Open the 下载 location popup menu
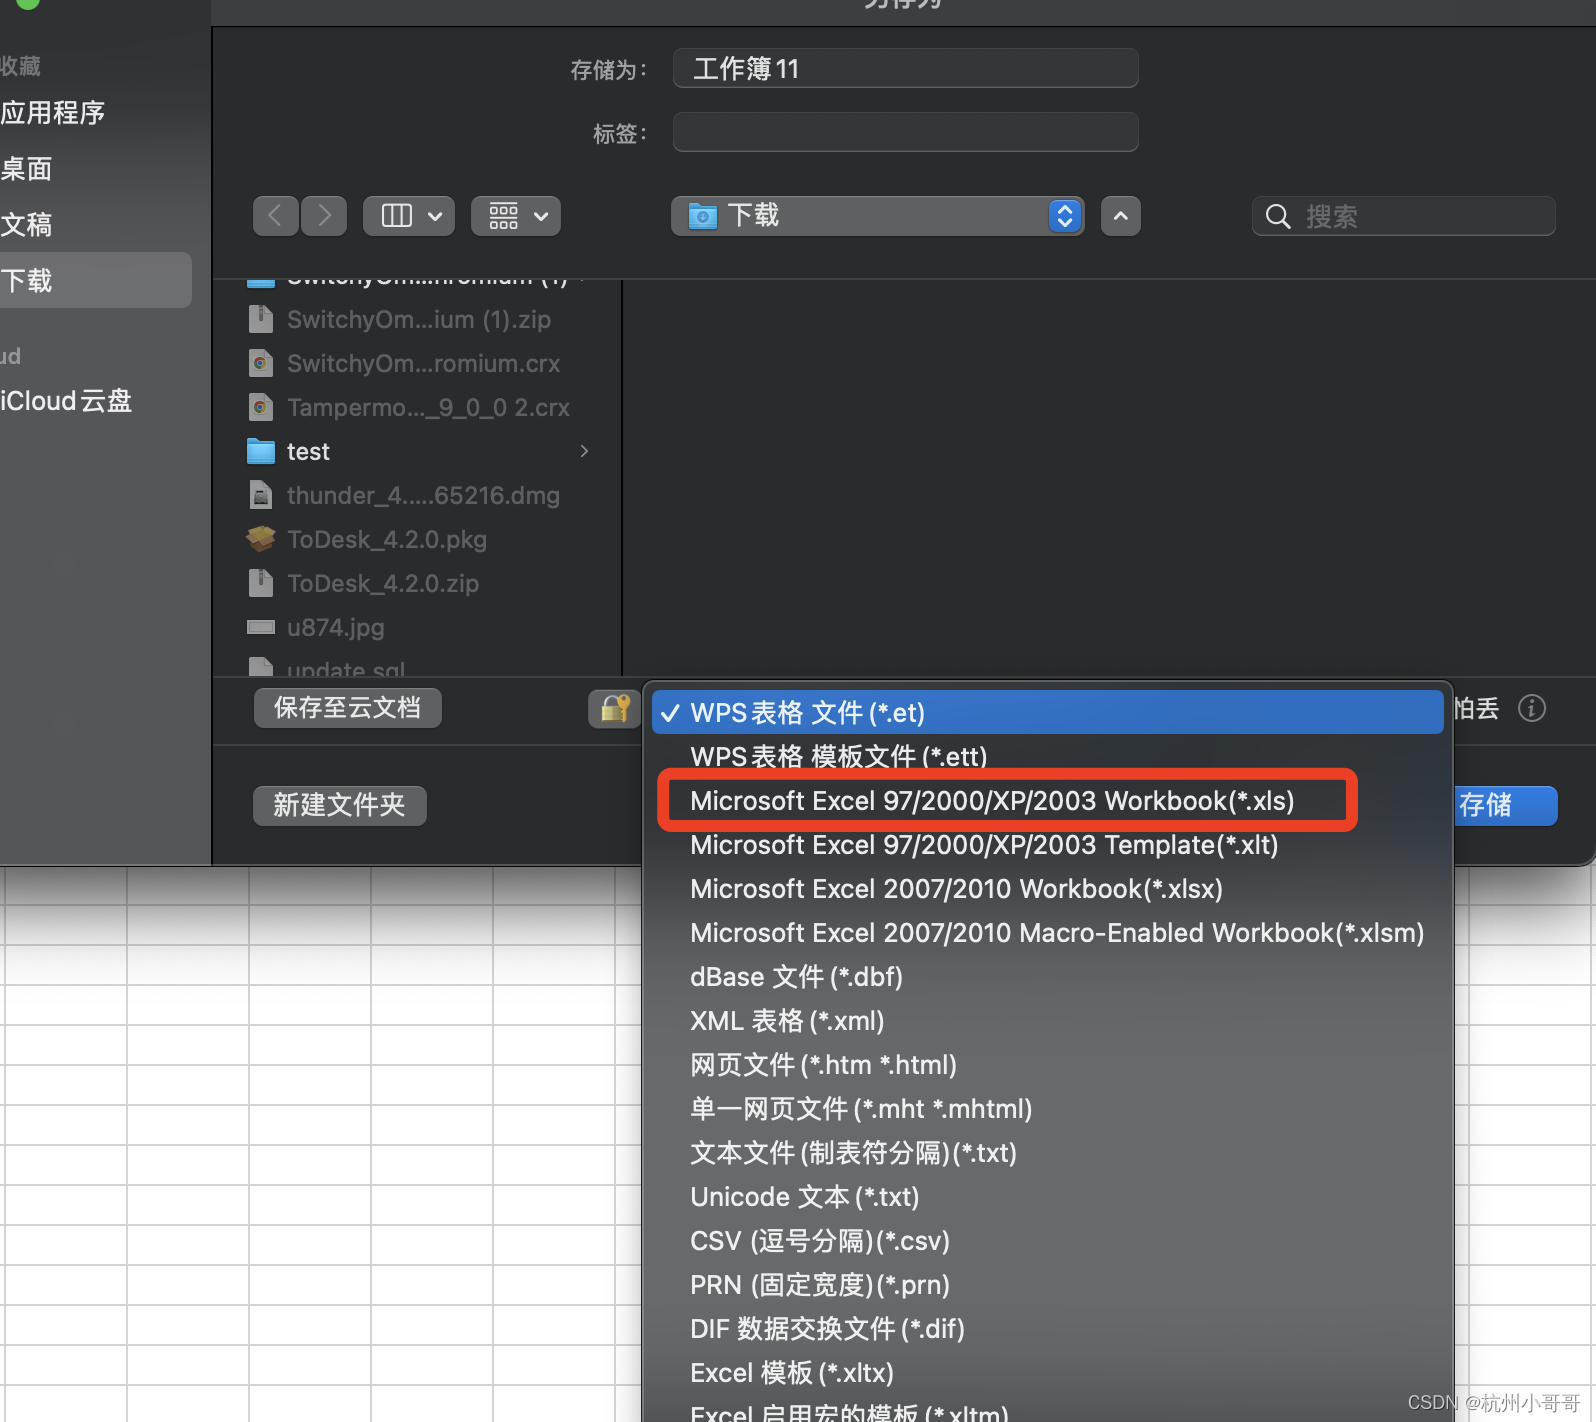This screenshot has width=1596, height=1422. (877, 216)
